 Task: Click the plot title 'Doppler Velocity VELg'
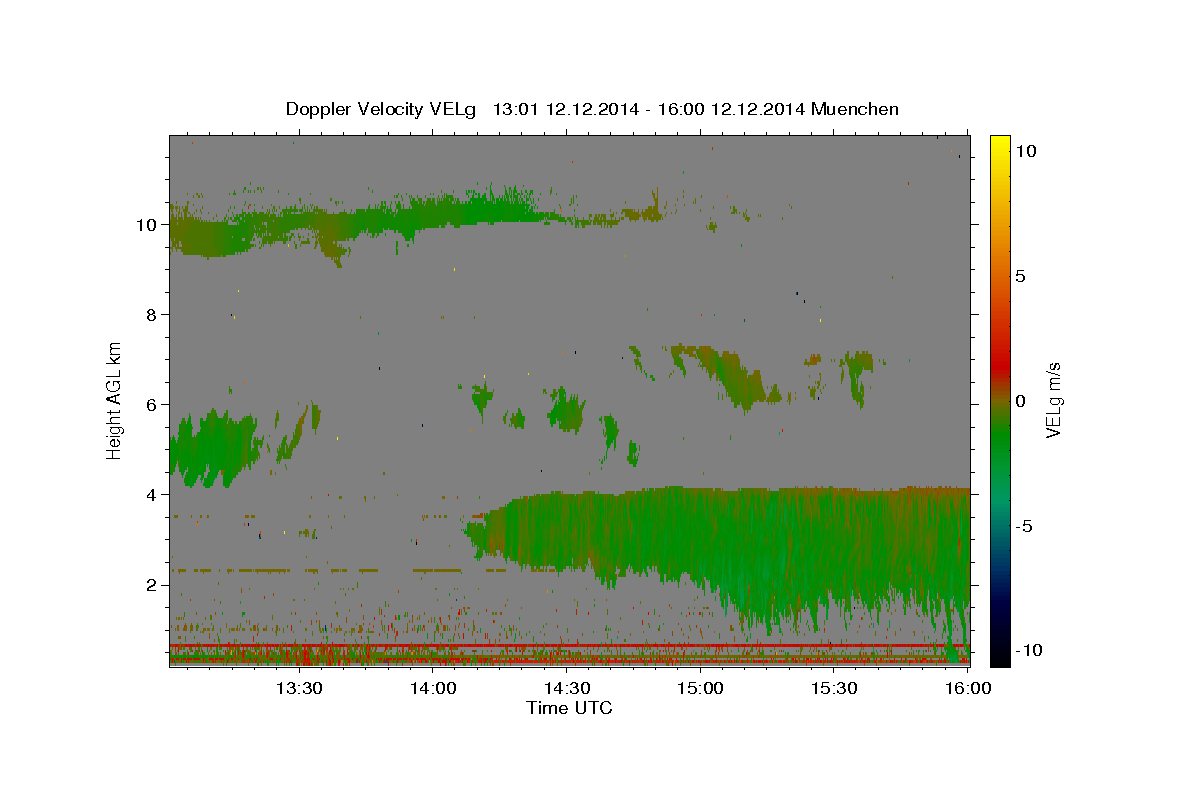click(380, 109)
